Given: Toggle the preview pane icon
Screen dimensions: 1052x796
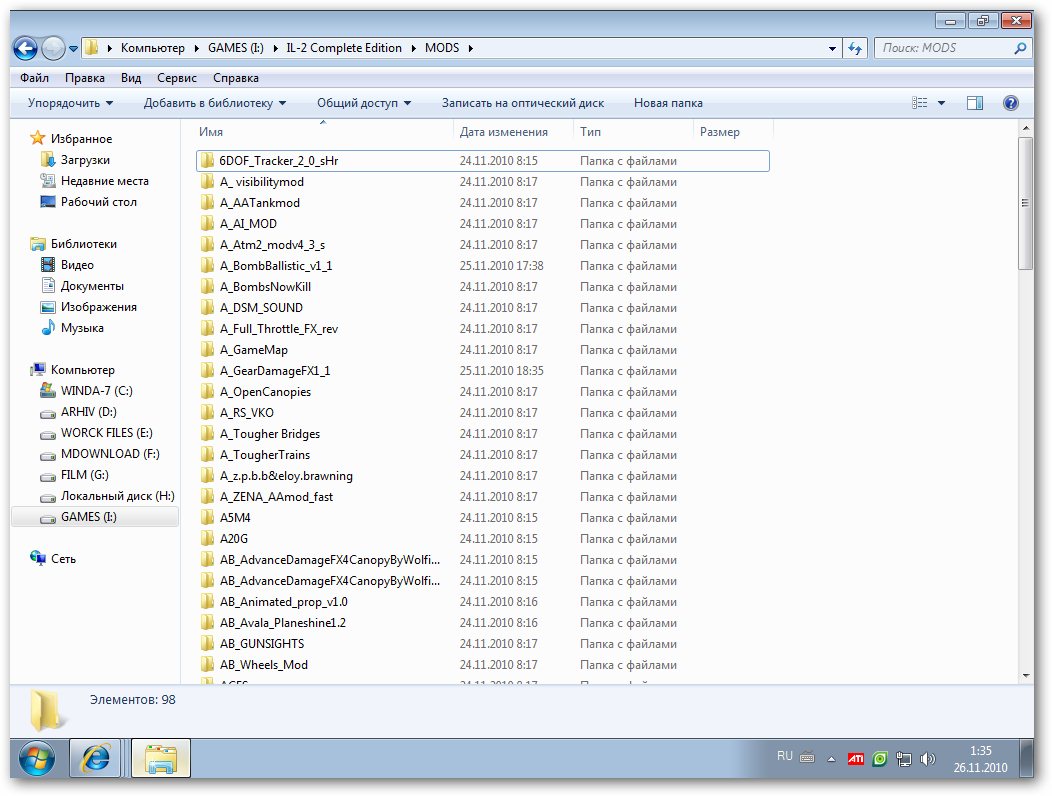Looking at the screenshot, I should pos(975,103).
